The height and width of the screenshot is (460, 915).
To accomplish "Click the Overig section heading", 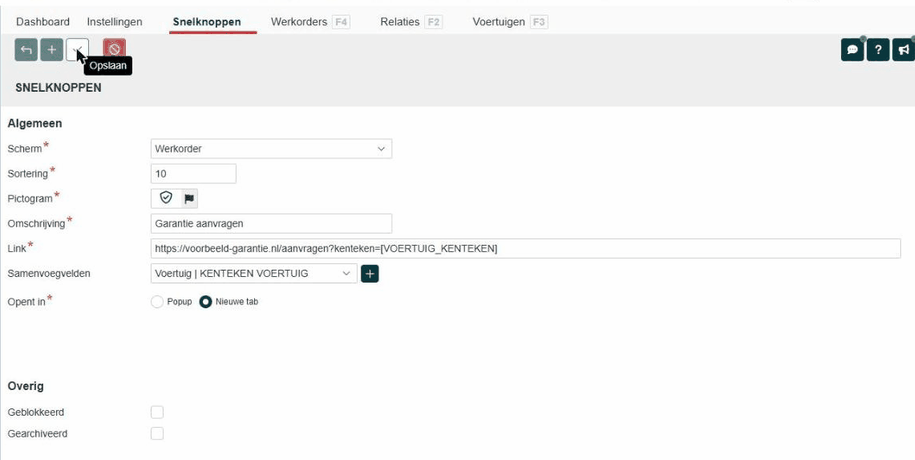I will [26, 386].
